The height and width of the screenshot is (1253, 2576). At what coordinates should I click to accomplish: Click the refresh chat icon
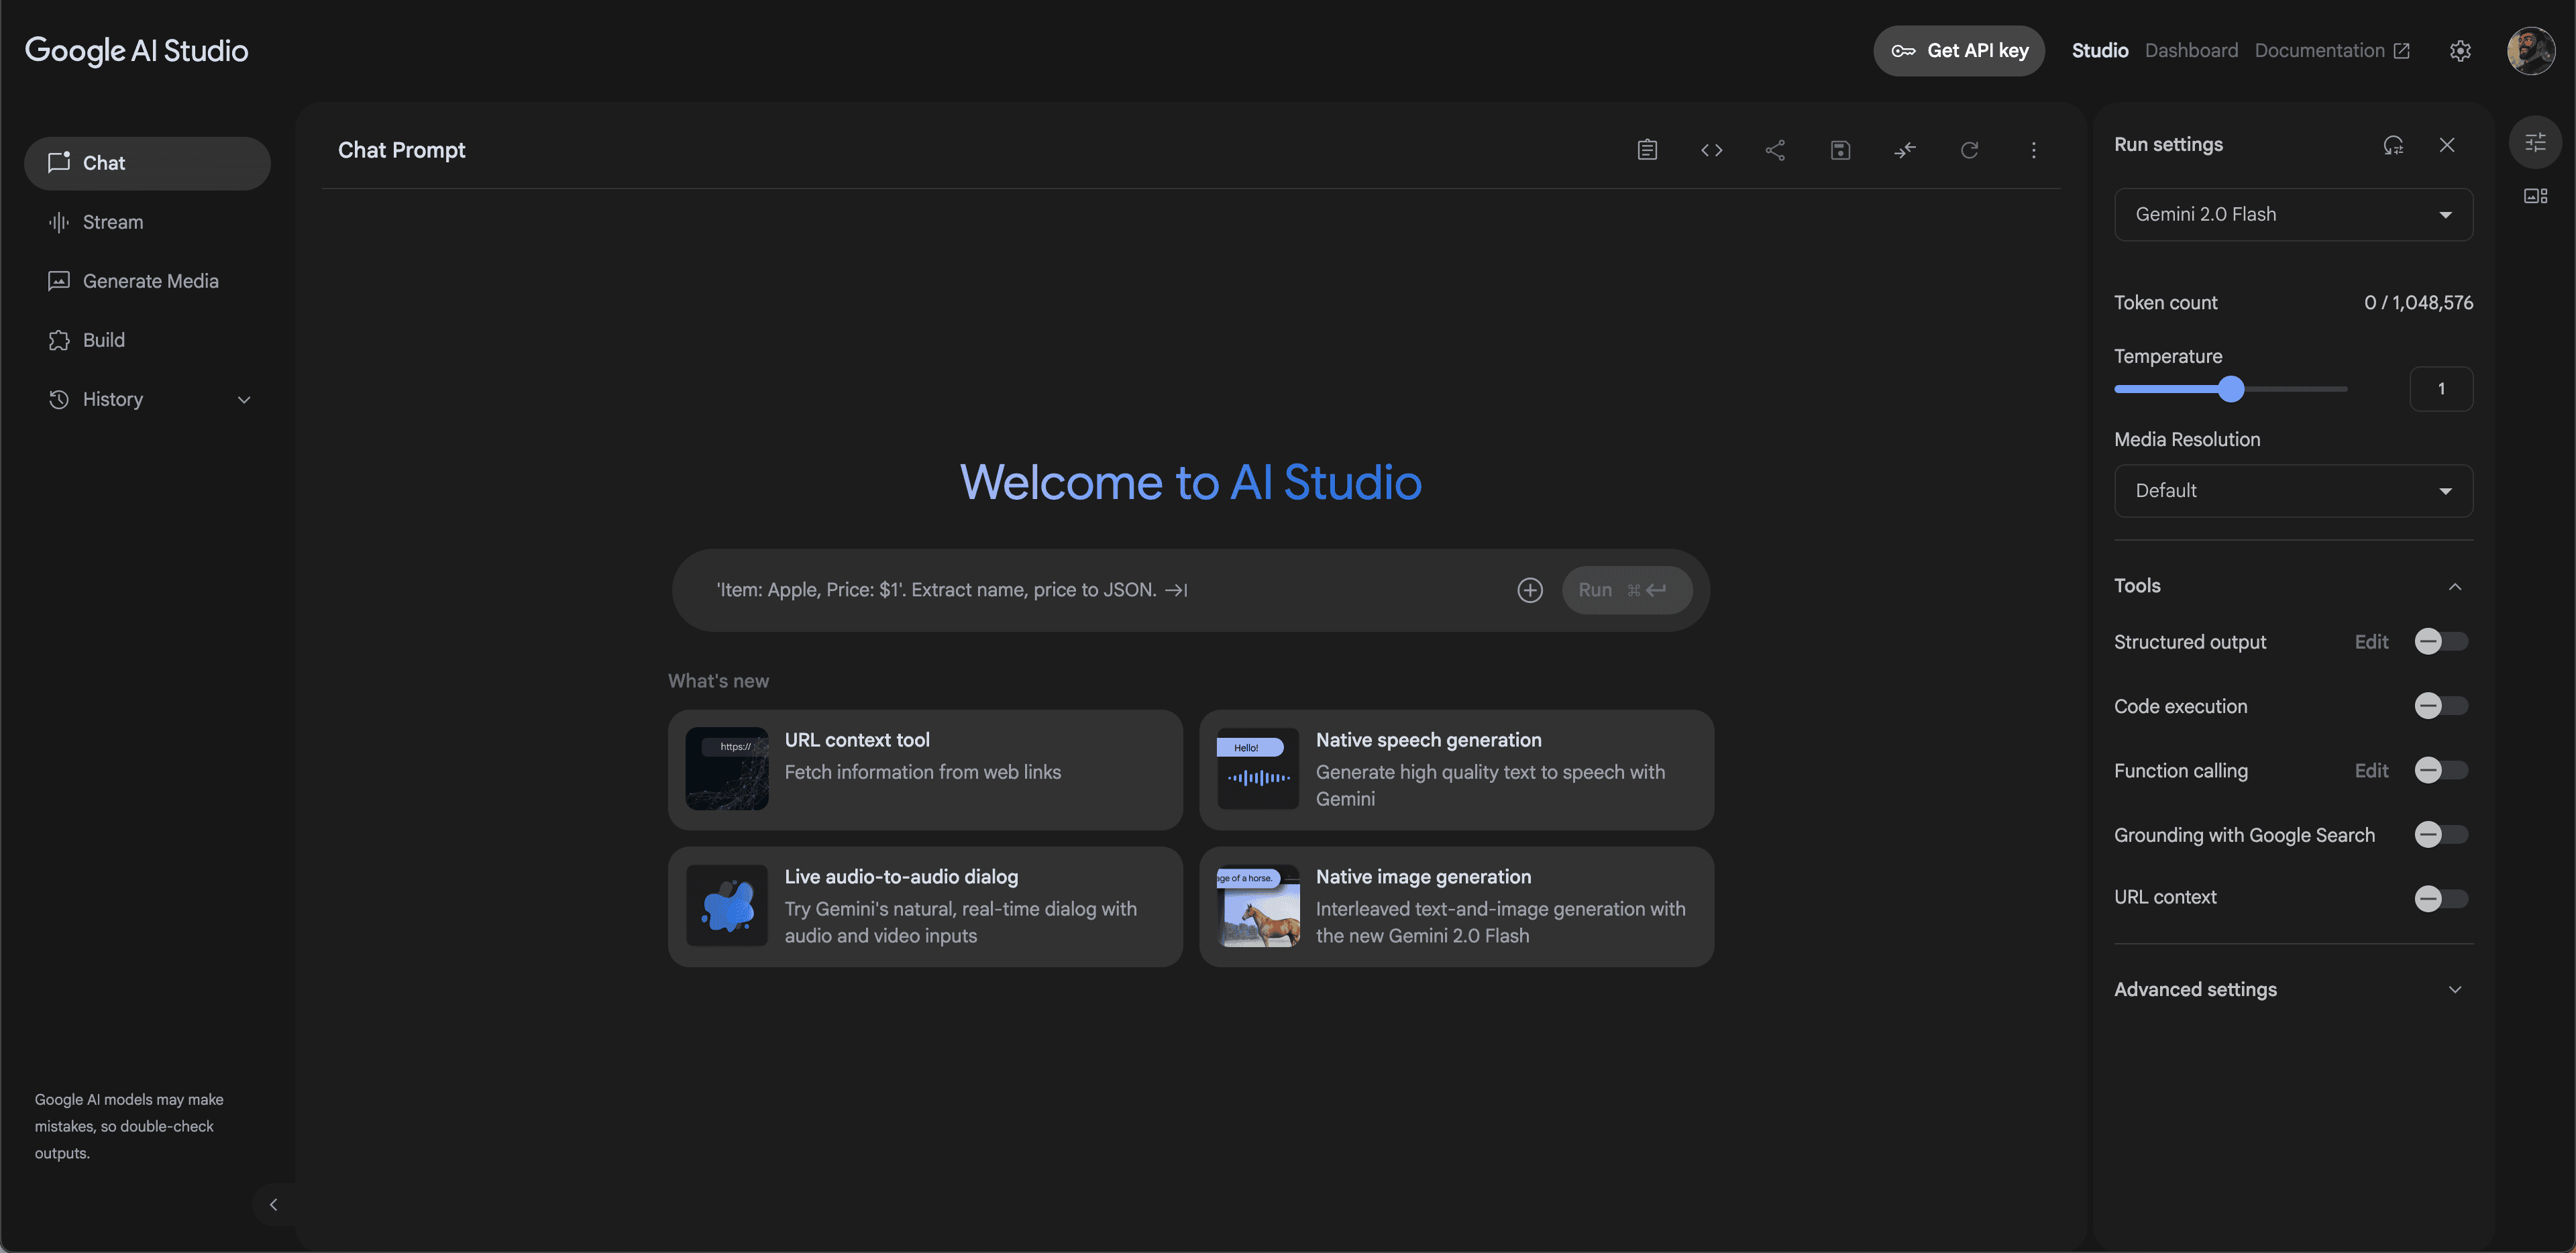(1969, 150)
